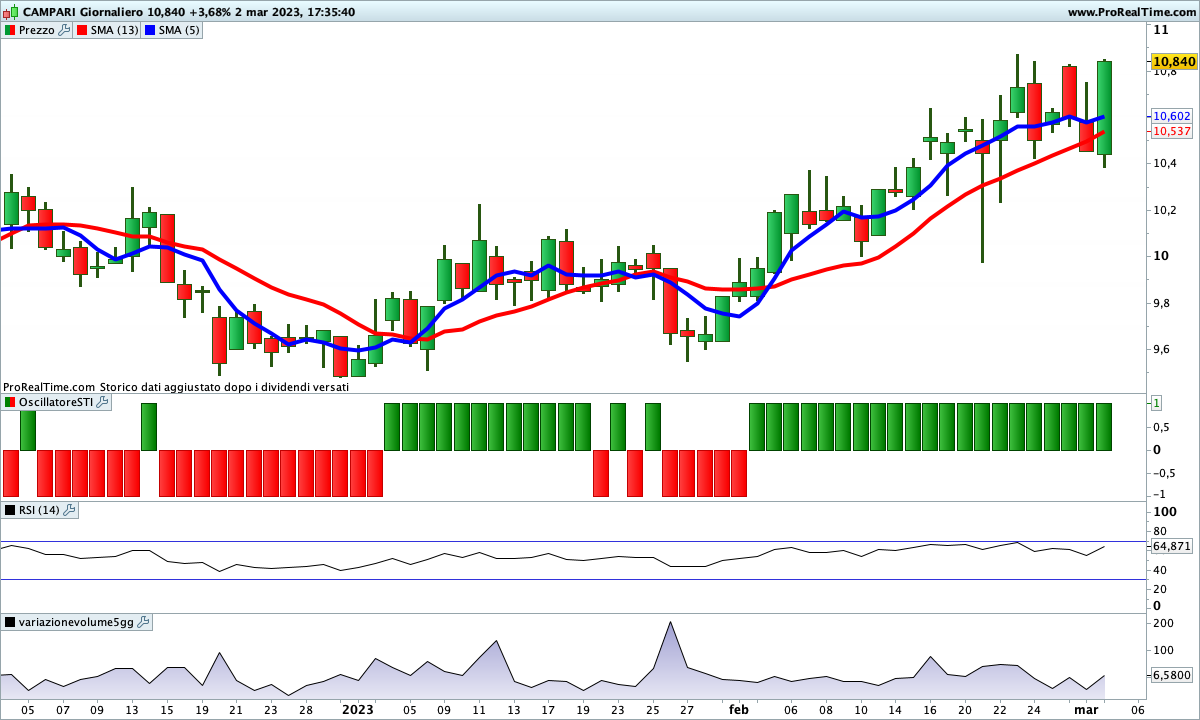Click the 64,871 RSI value tag

(x=1172, y=546)
